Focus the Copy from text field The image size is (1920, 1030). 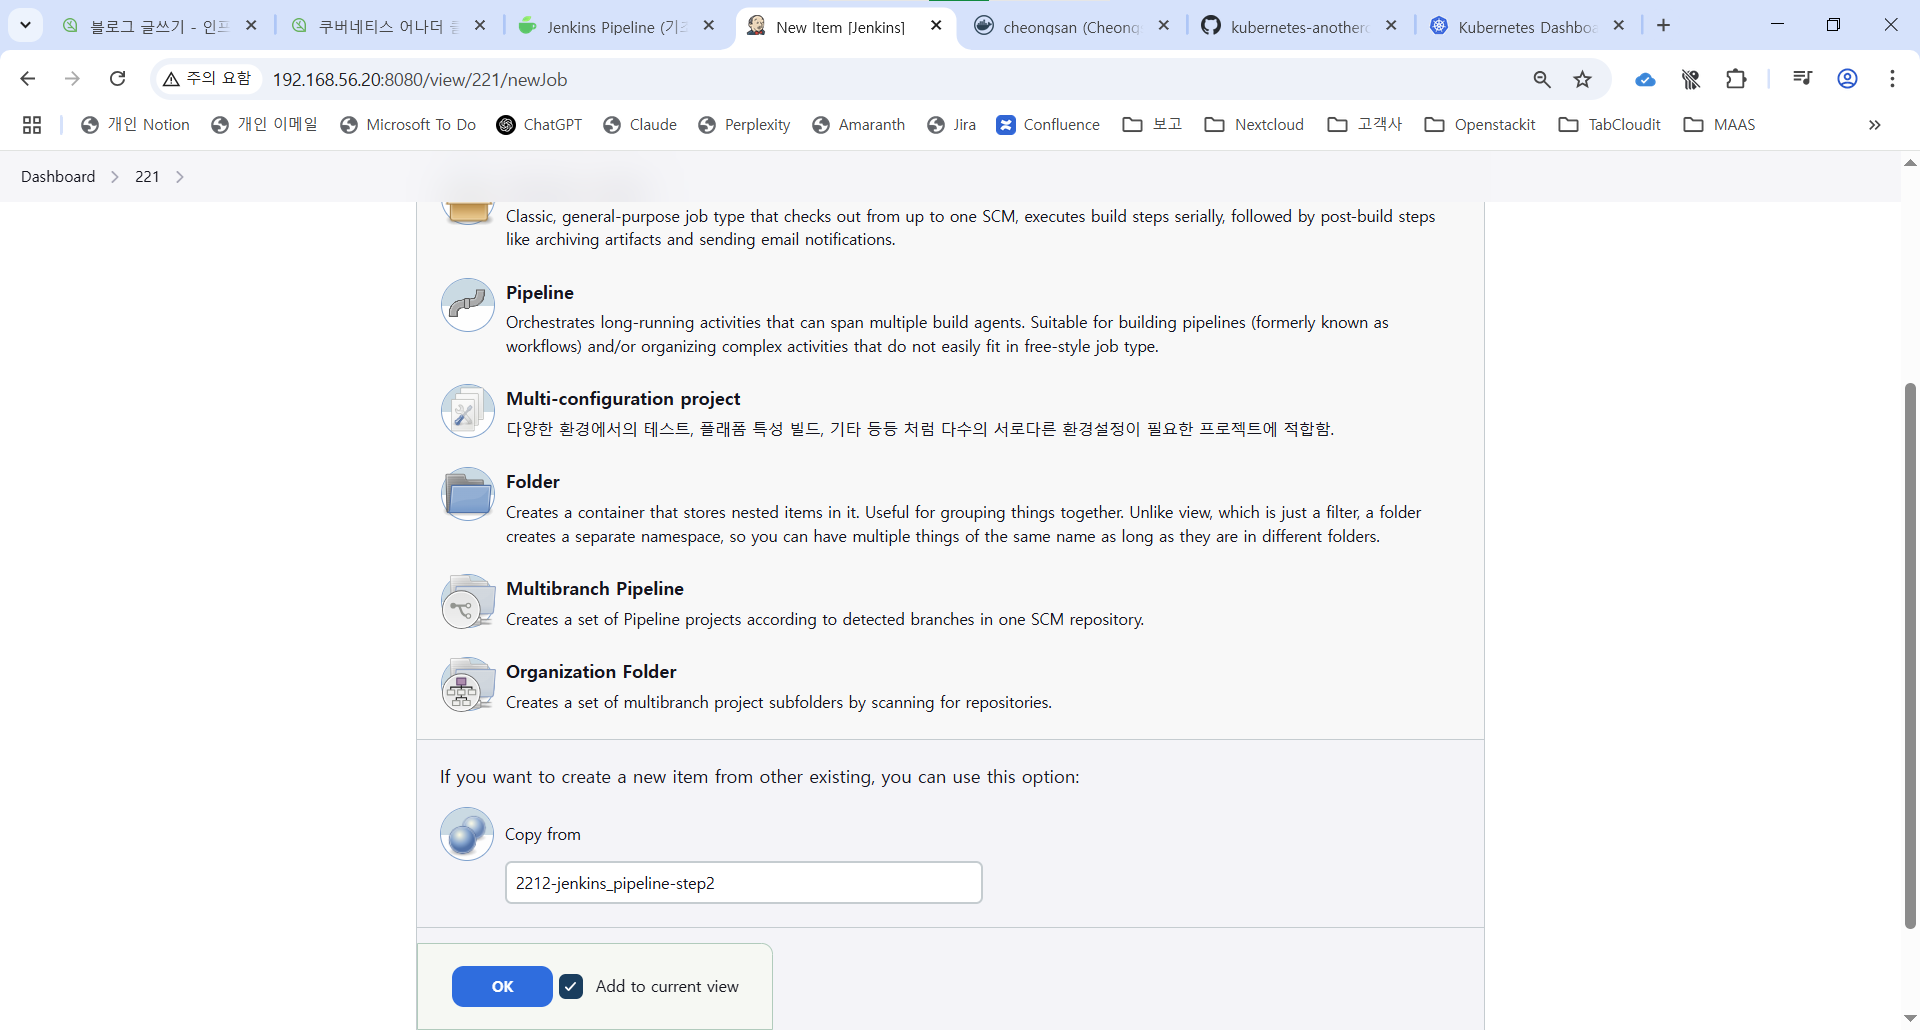pyautogui.click(x=744, y=883)
